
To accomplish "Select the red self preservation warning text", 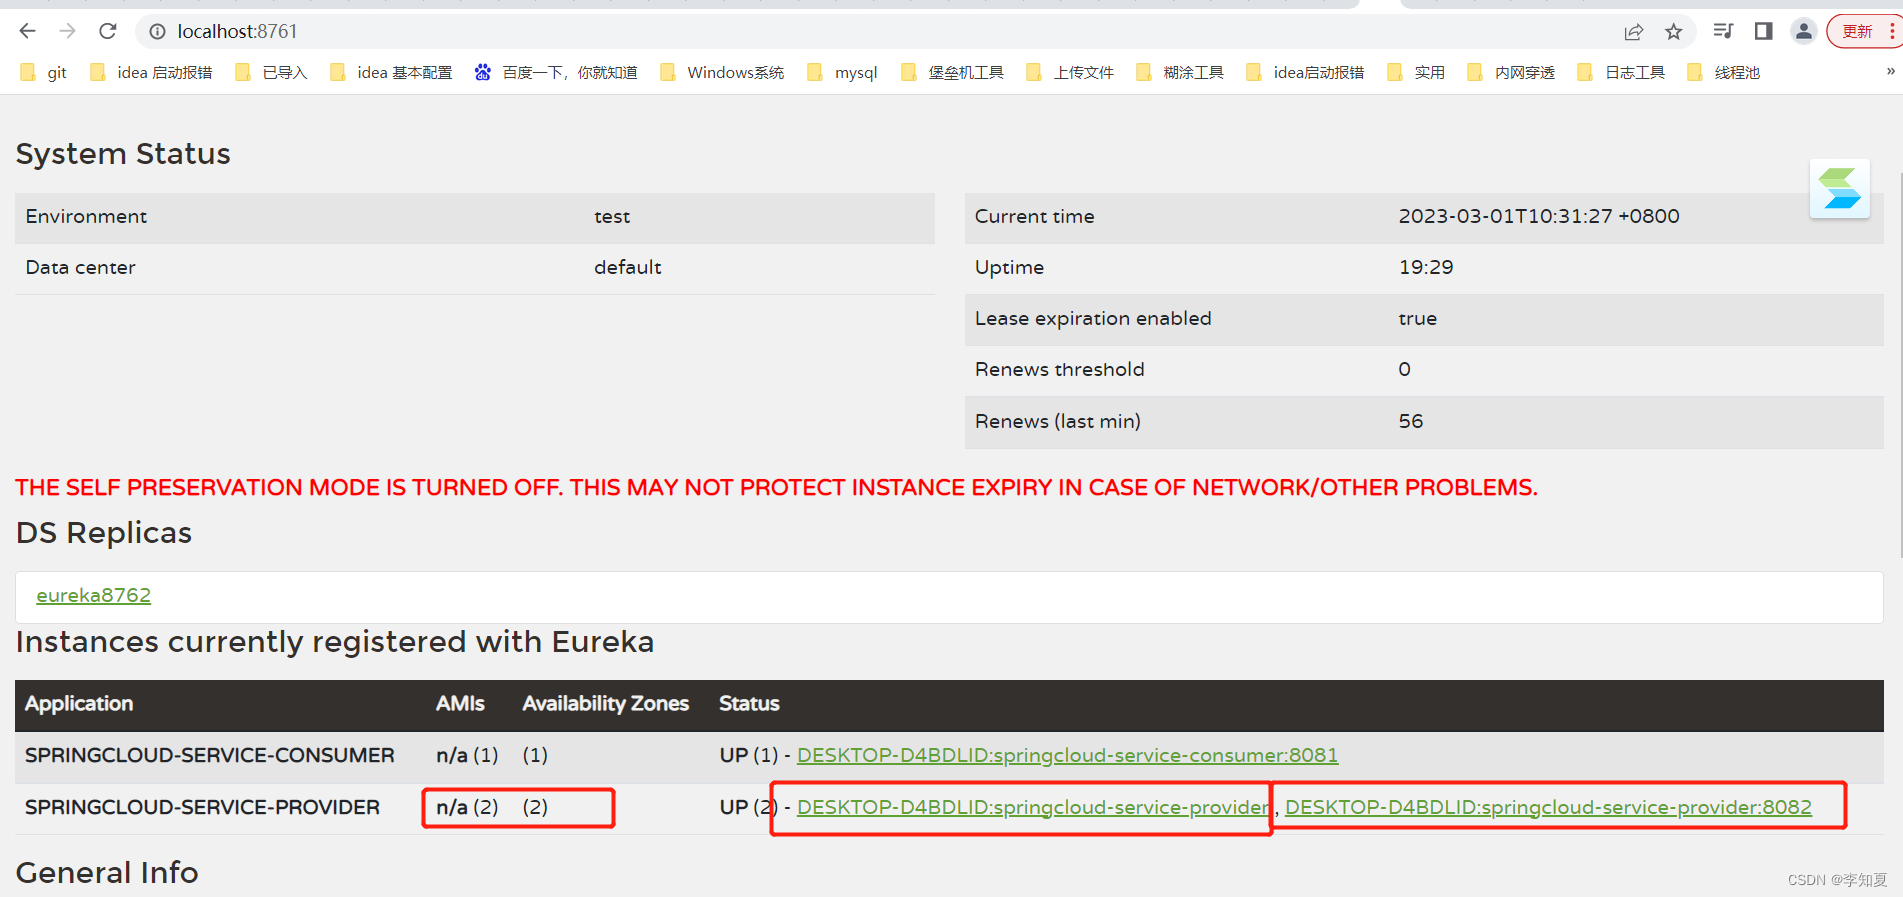I will (776, 487).
